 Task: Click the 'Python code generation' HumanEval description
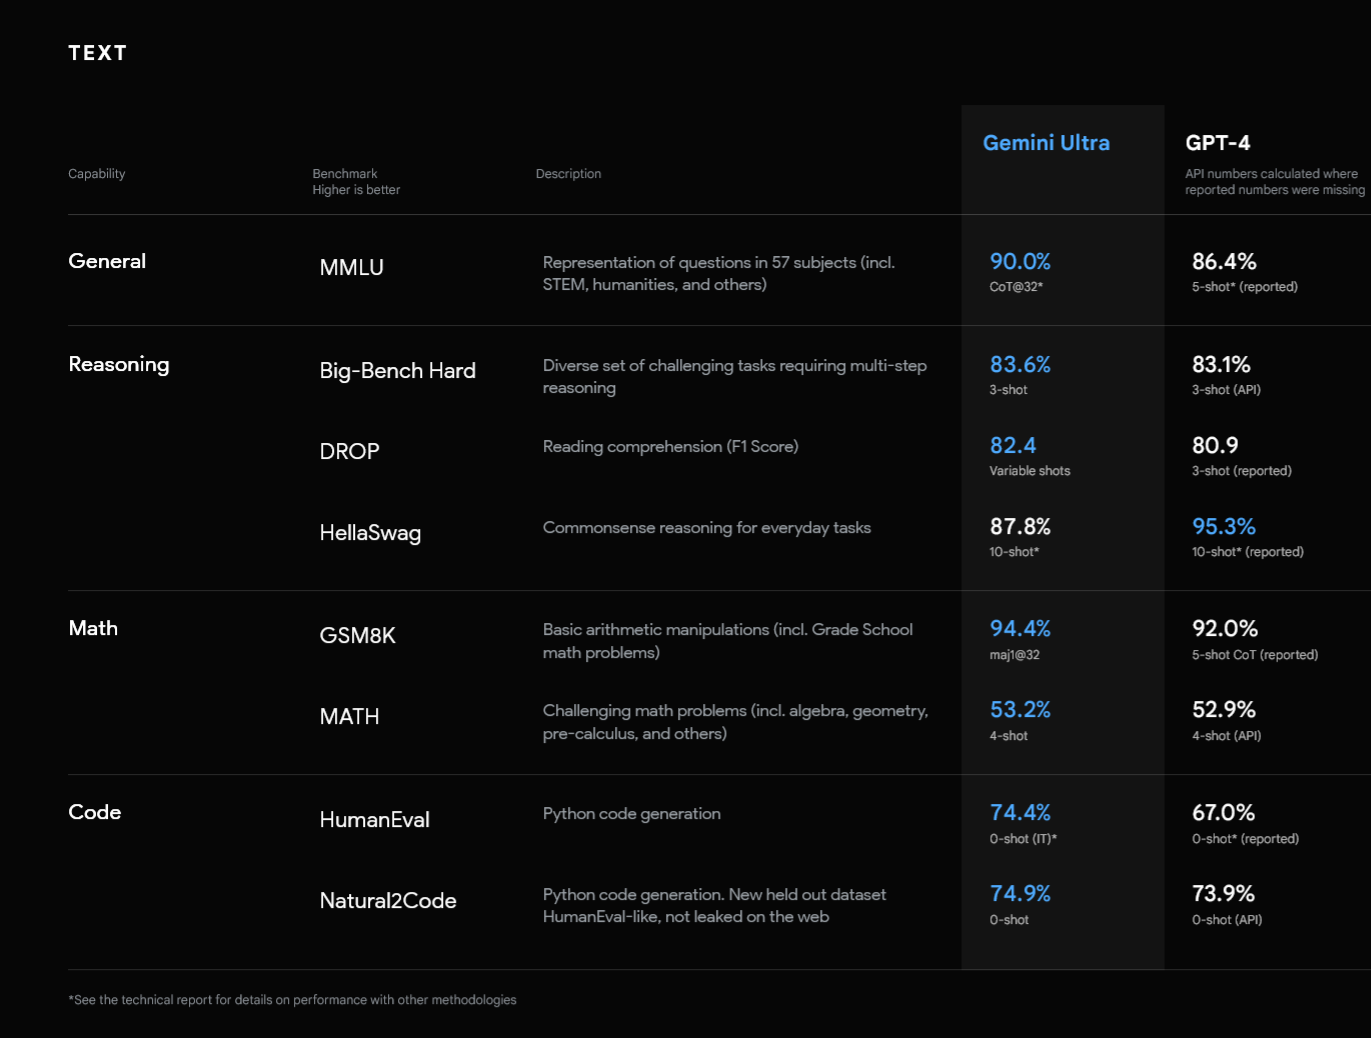click(x=631, y=814)
